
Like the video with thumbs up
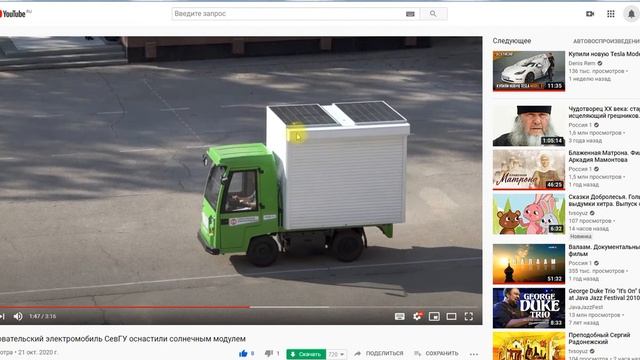tap(244, 353)
